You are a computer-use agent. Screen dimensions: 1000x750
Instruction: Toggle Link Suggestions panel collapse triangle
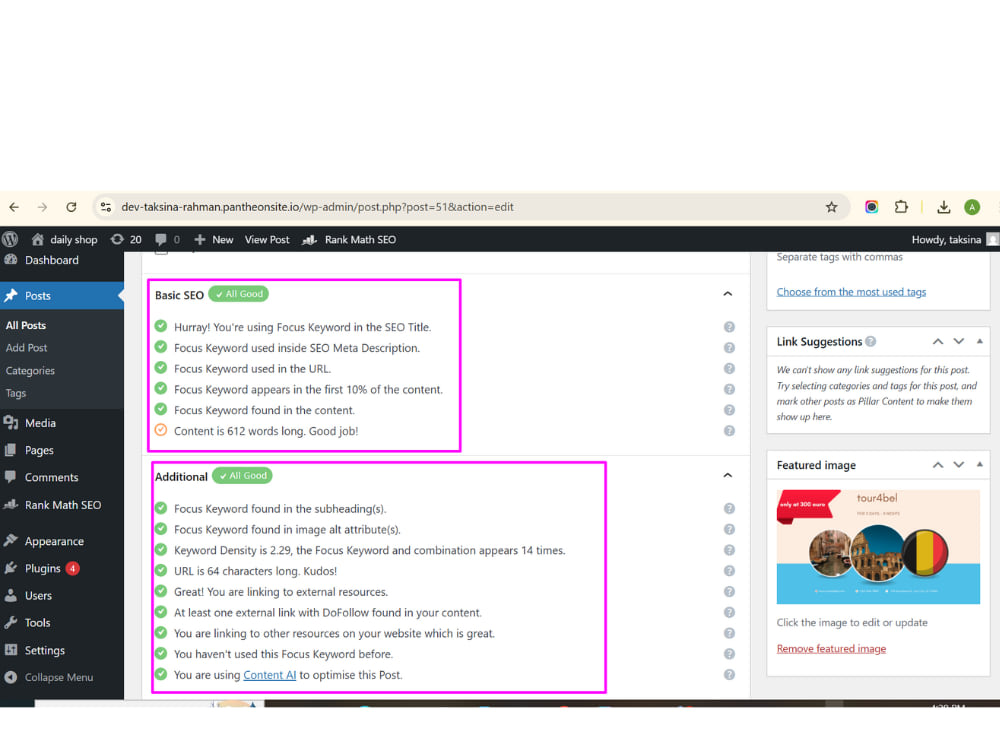[980, 342]
